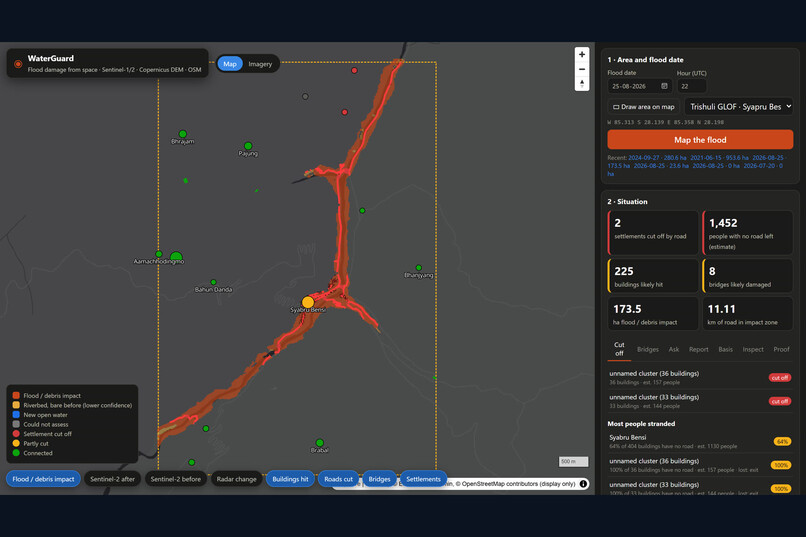This screenshot has height=537, width=806.
Task: Toggle the Roads cut layer
Action: point(339,479)
